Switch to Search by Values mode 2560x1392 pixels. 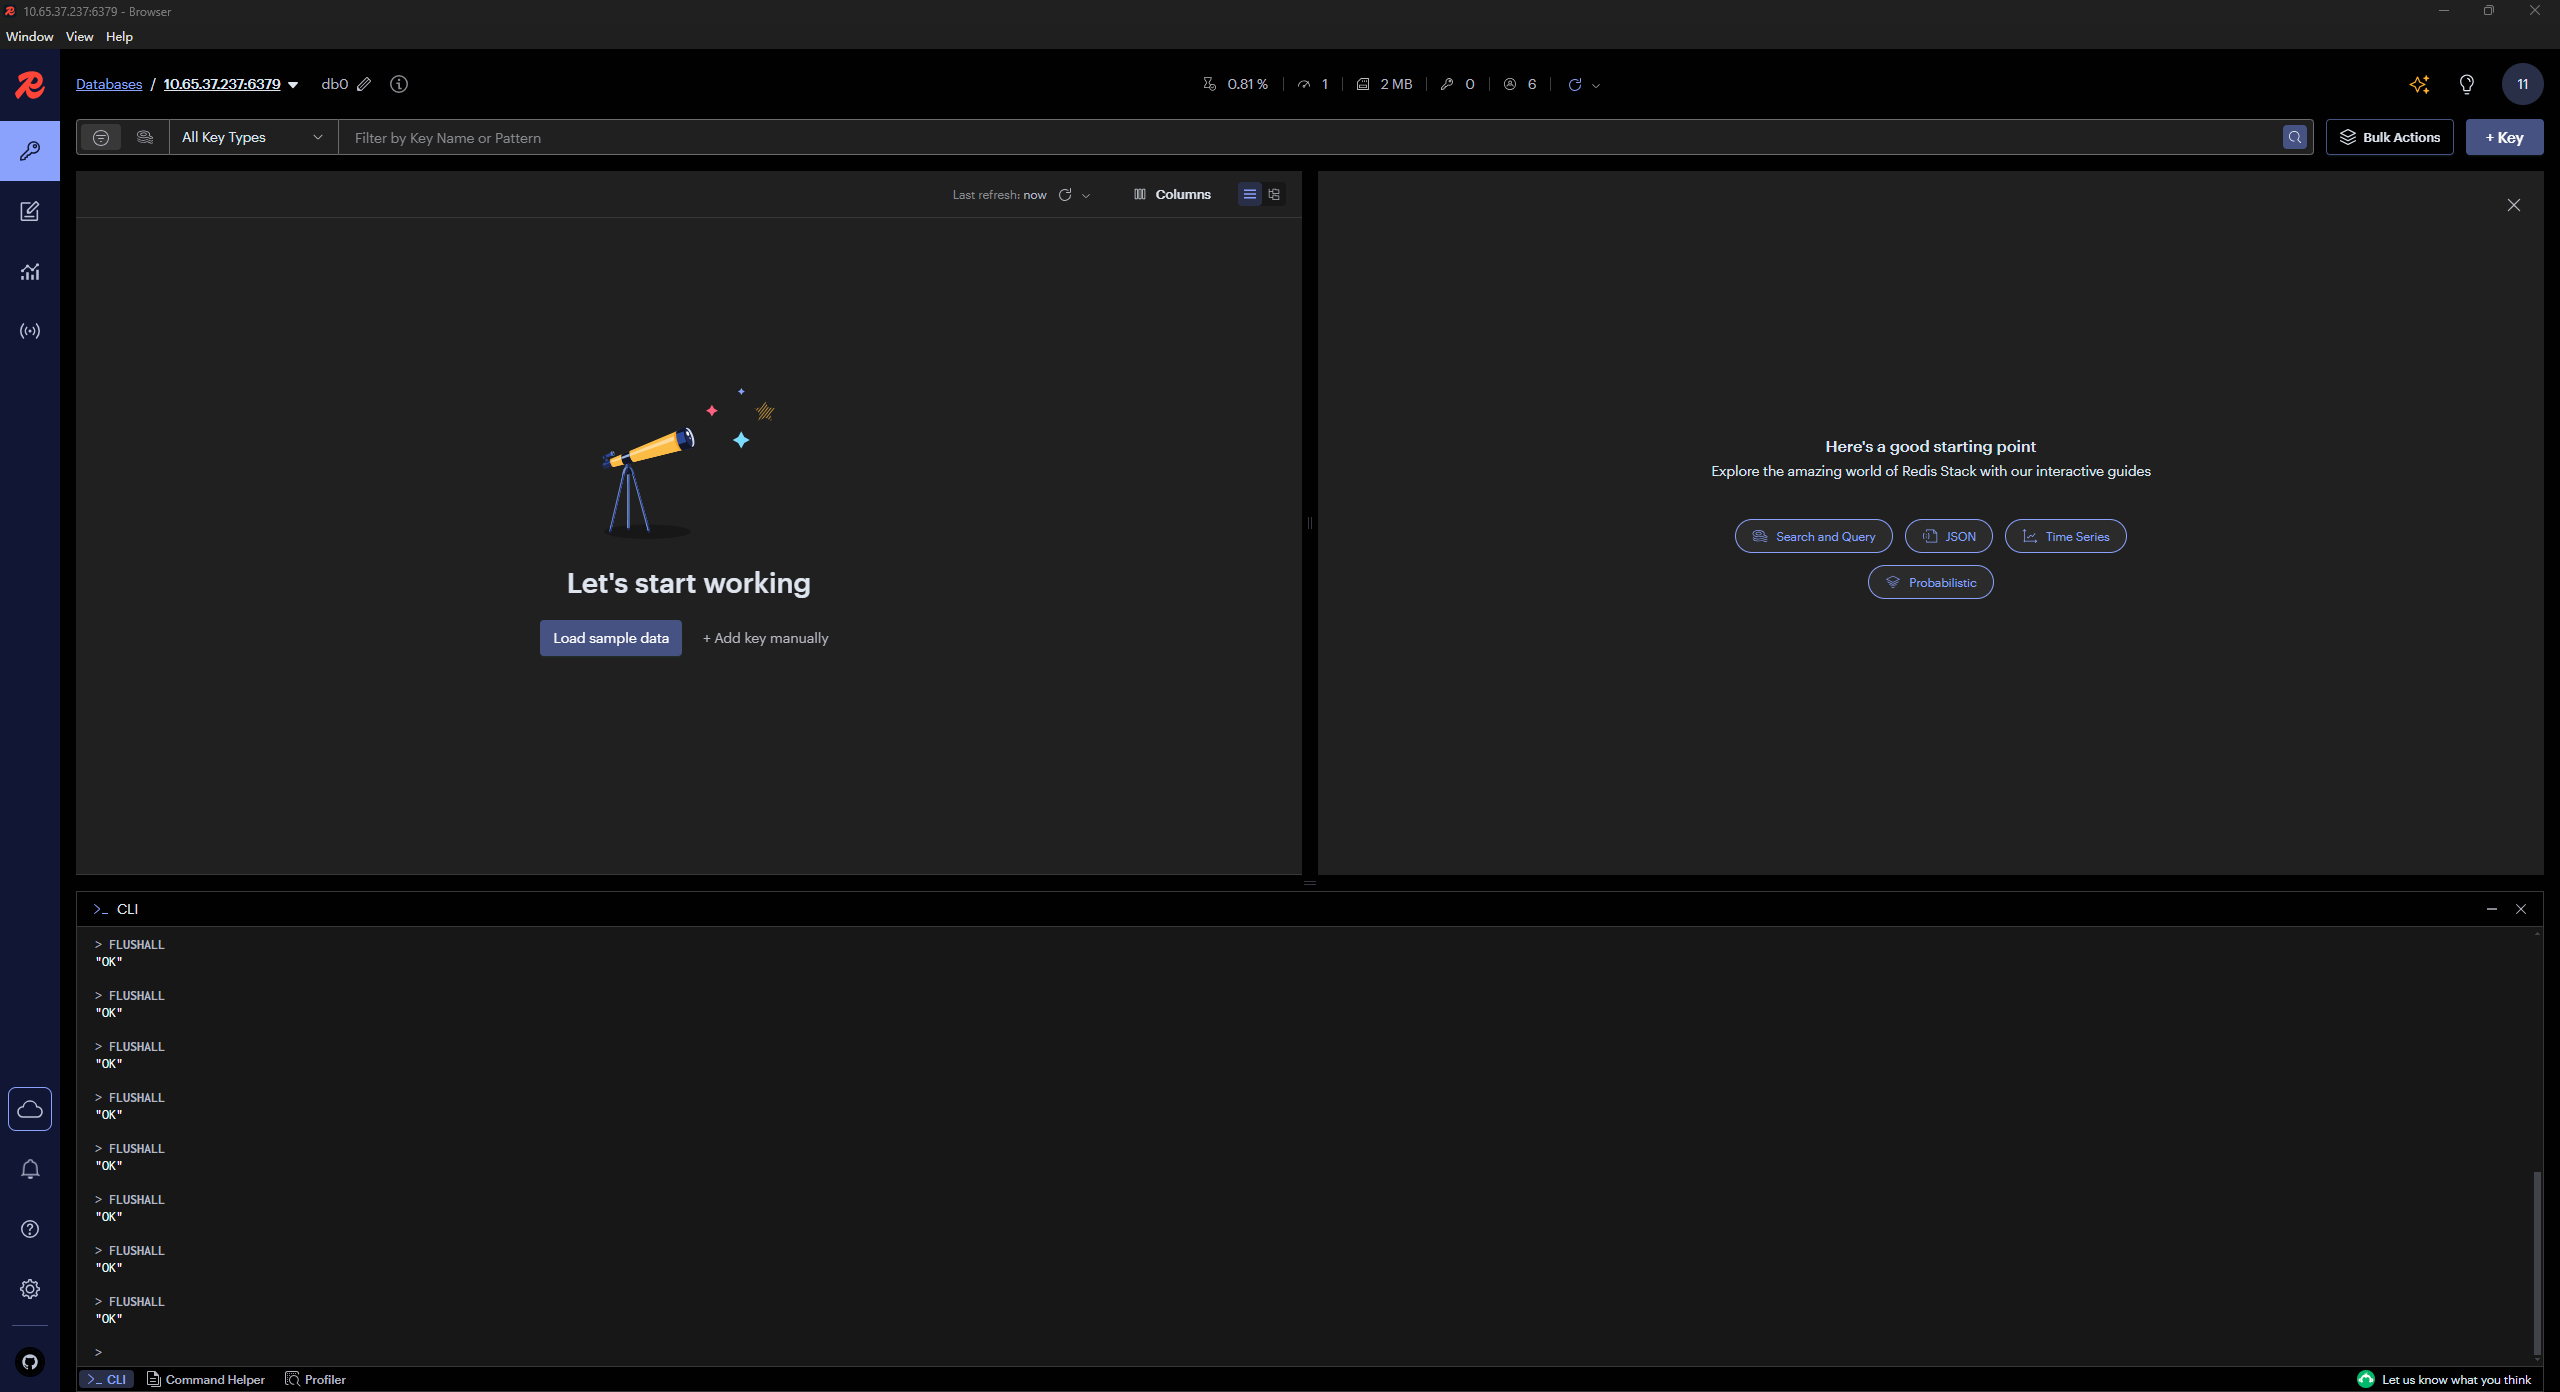click(x=145, y=138)
